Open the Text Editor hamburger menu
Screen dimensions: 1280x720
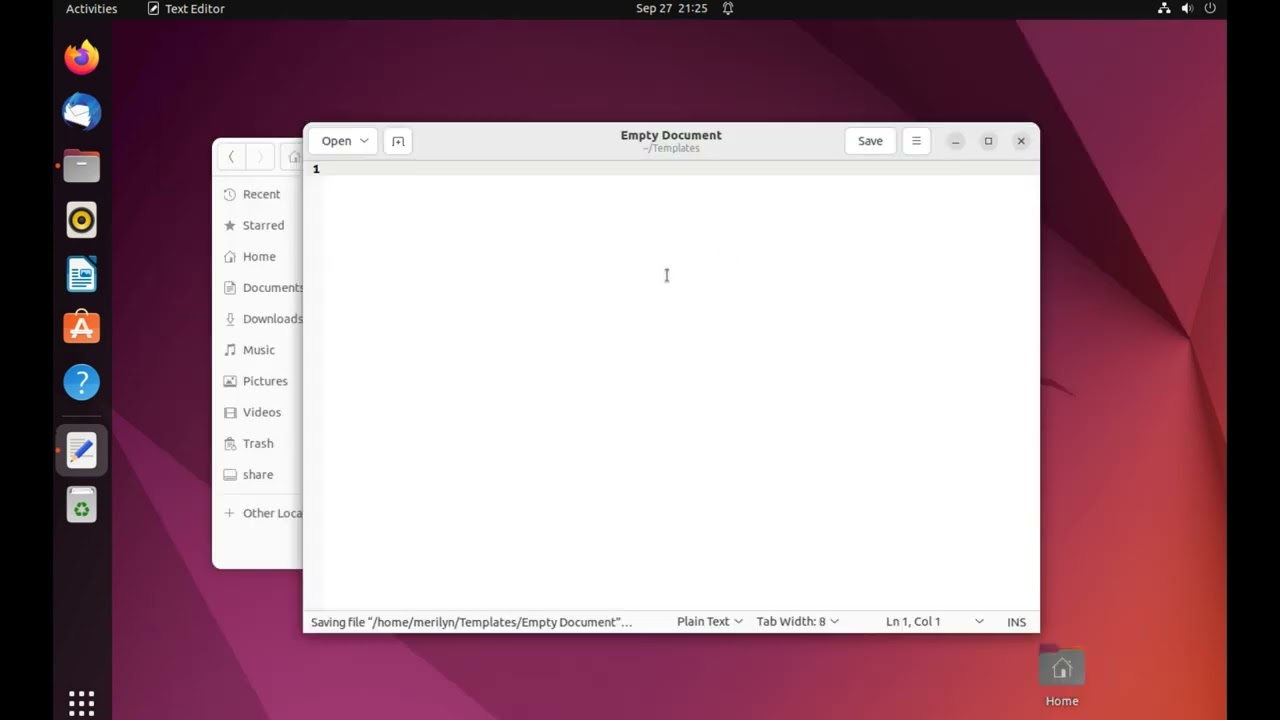click(x=916, y=141)
